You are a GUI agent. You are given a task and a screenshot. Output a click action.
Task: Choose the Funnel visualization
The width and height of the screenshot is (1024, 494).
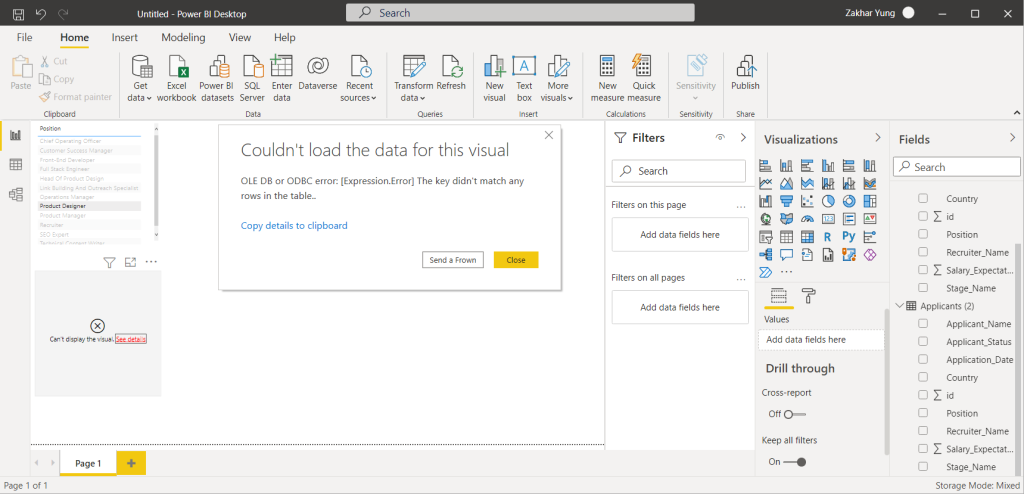point(786,201)
